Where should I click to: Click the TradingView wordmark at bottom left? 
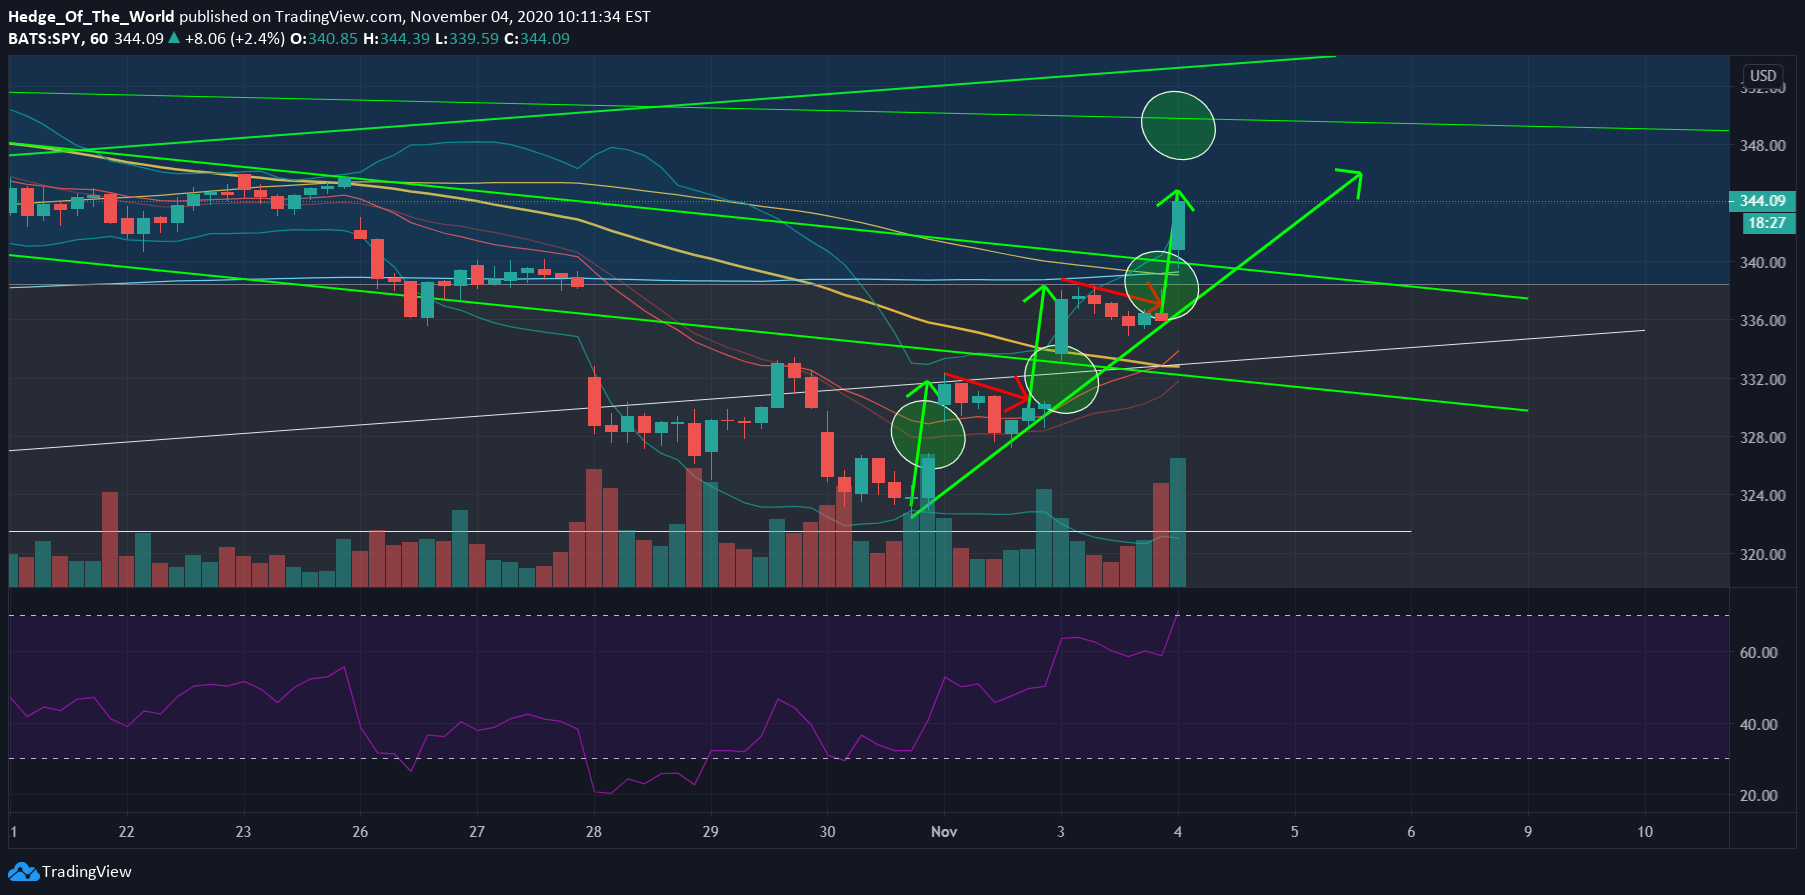[x=87, y=872]
